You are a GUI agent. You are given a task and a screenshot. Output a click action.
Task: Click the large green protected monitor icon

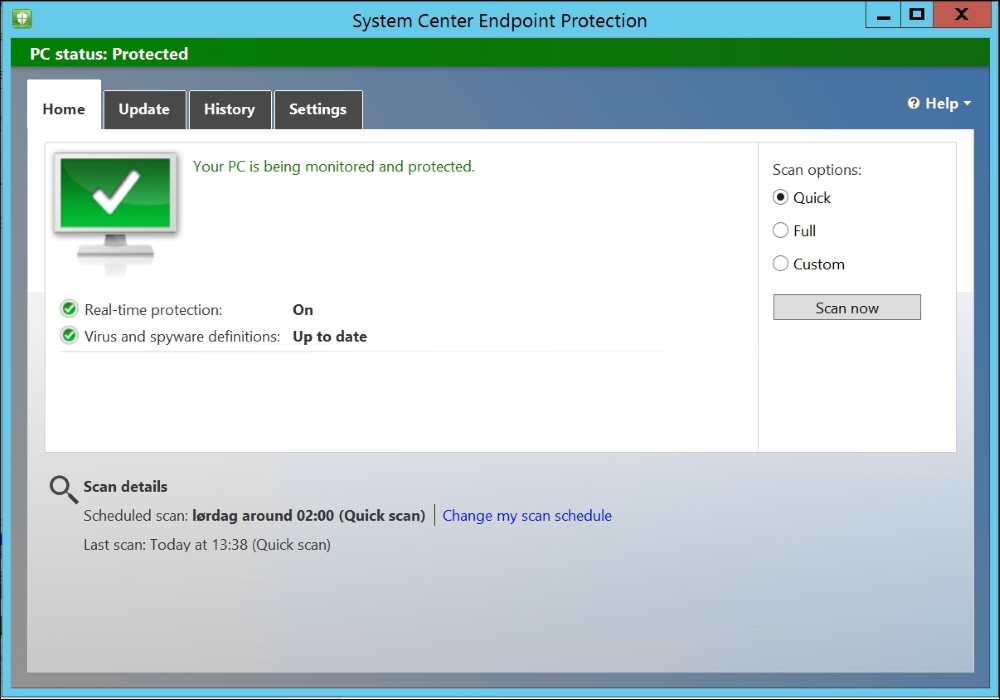(115, 204)
